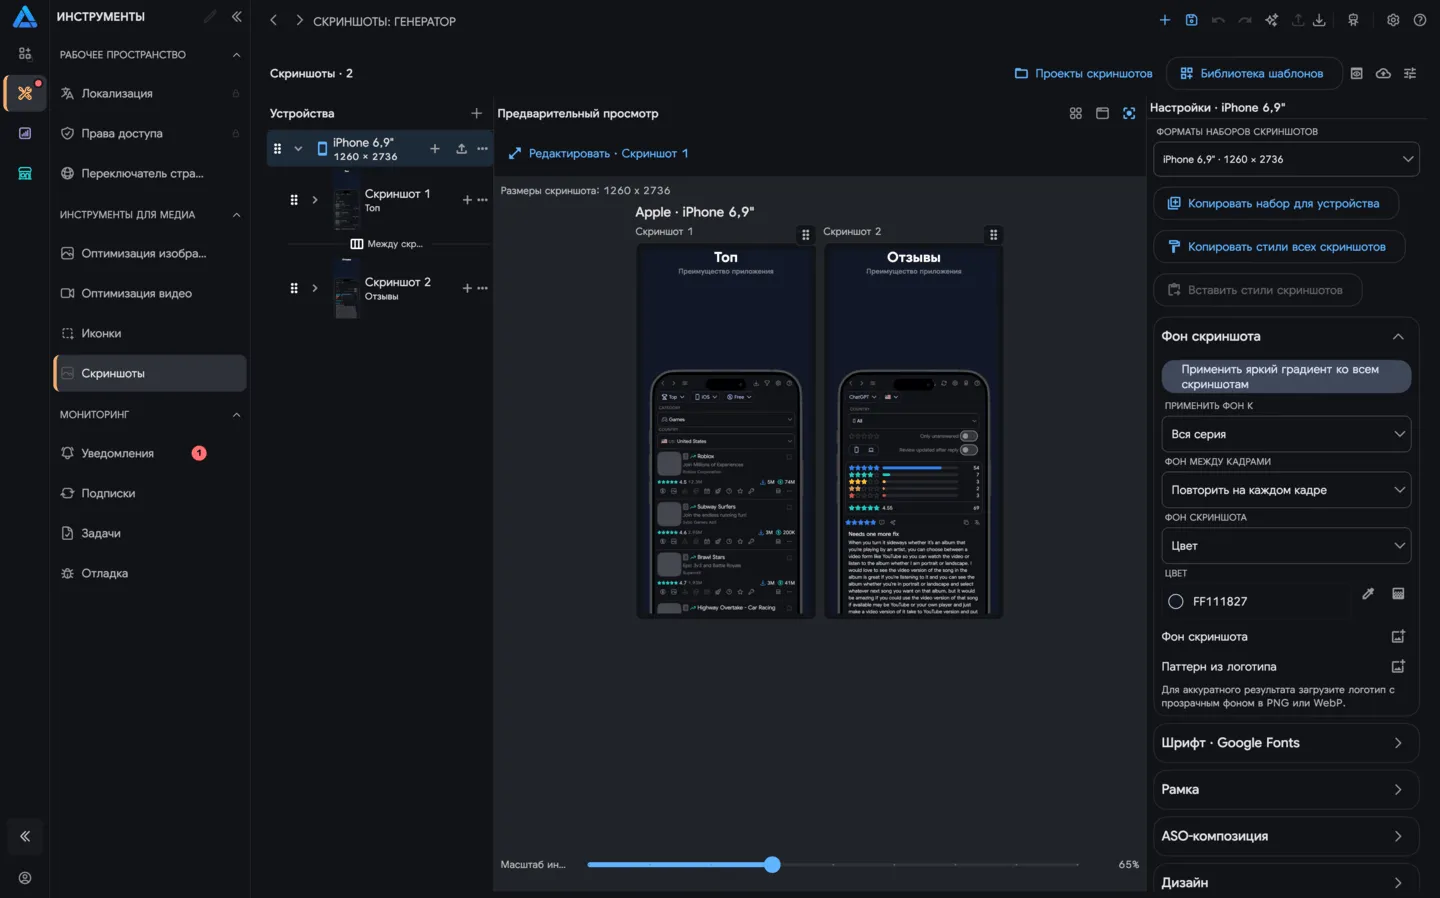Click the window layout icon in preview header
The image size is (1440, 898).
tap(1102, 113)
